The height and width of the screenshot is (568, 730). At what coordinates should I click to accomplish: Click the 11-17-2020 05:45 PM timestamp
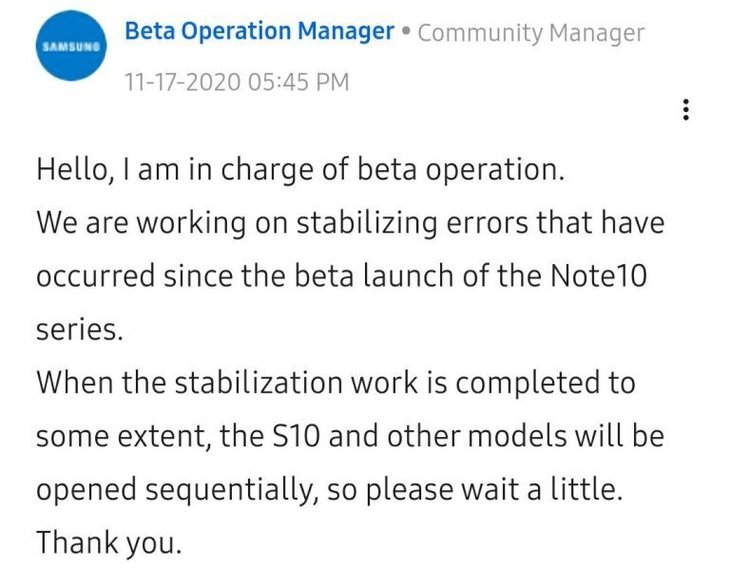click(237, 82)
